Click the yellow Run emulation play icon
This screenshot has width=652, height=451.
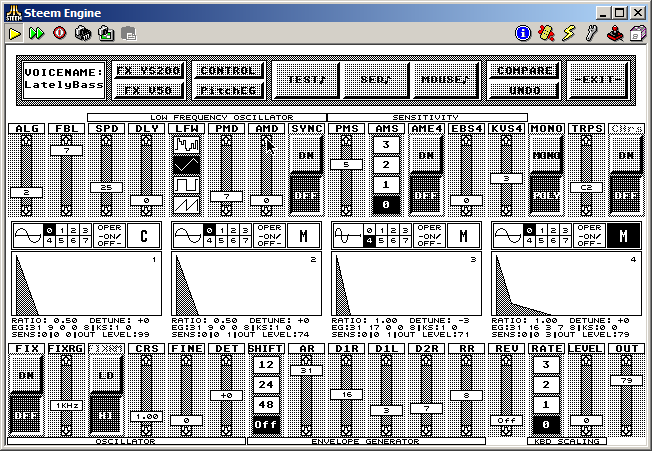[15, 33]
